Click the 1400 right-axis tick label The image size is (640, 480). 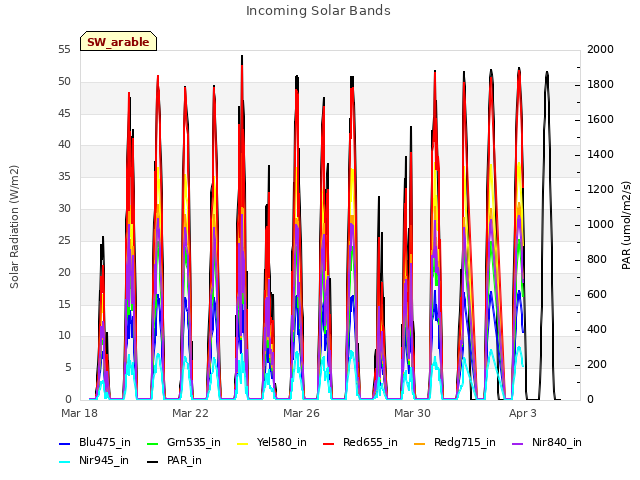(x=600, y=154)
